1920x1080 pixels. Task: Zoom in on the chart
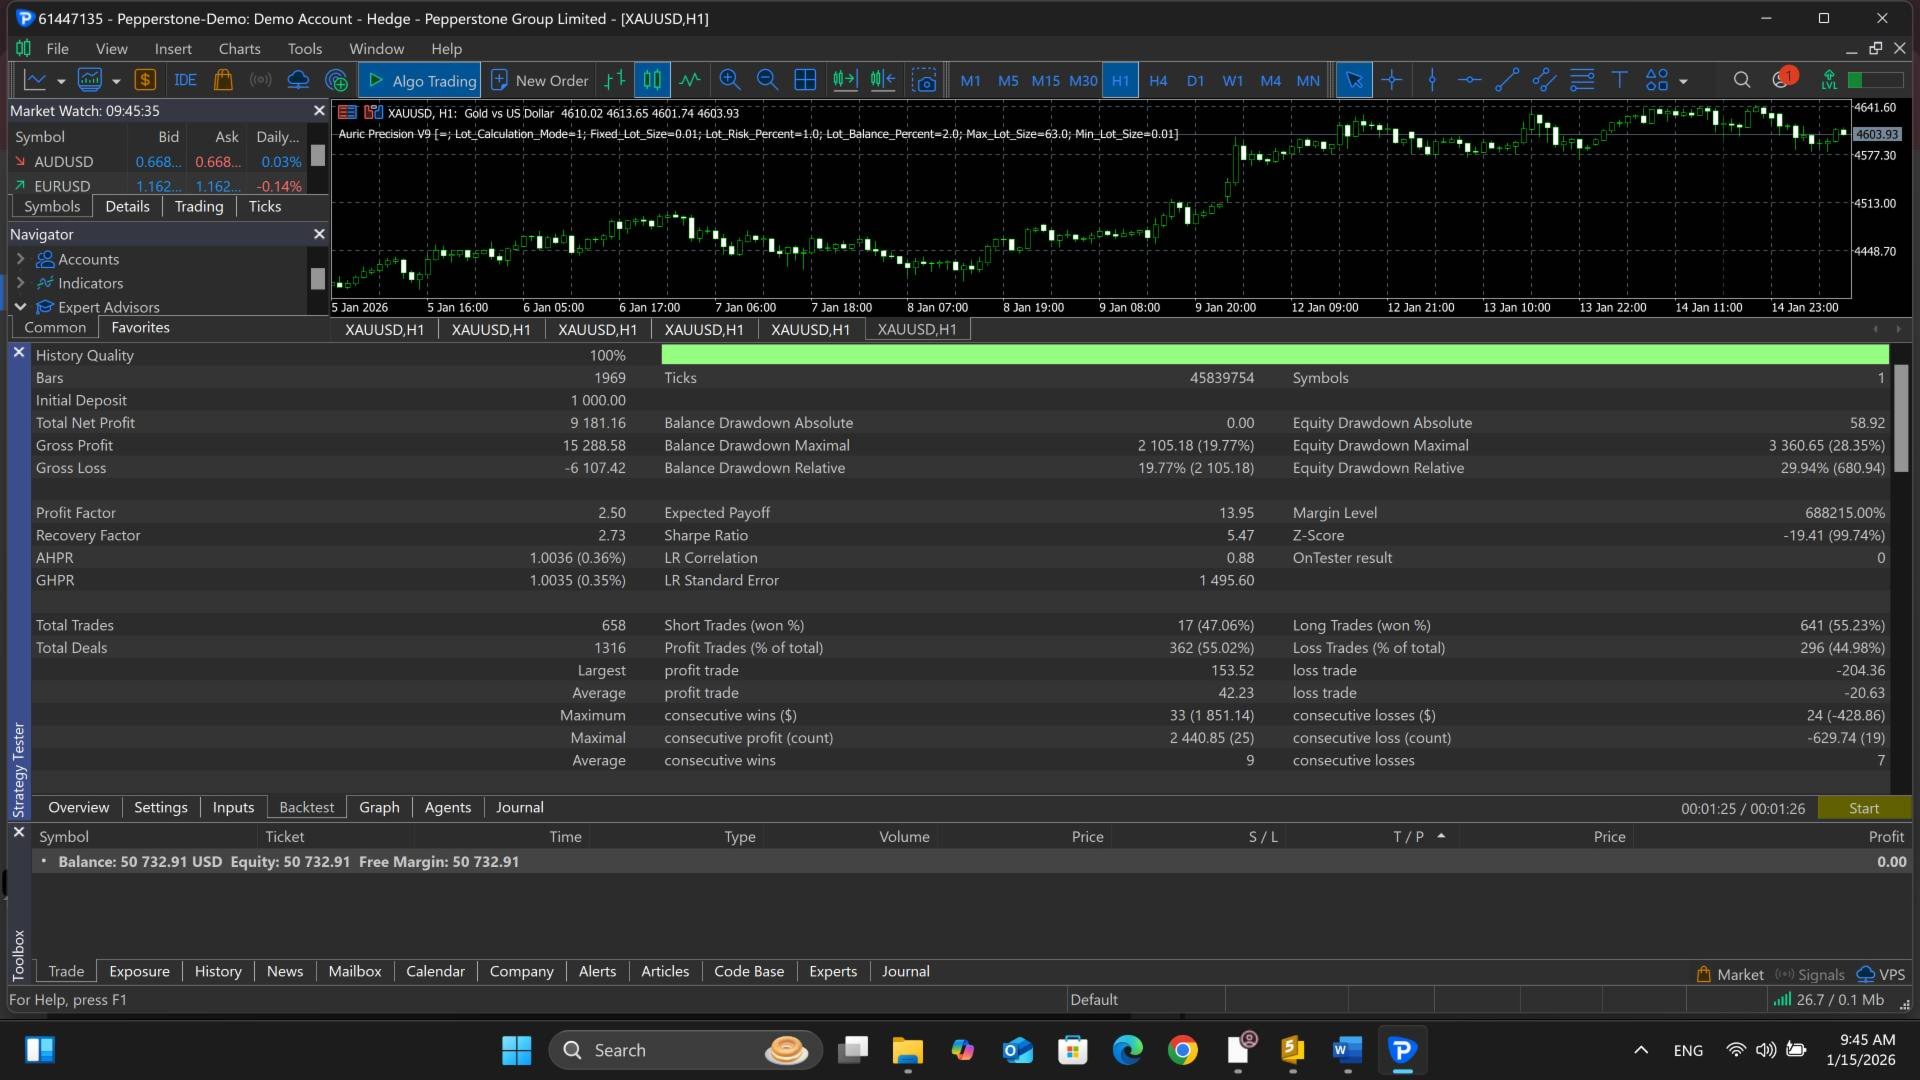(x=730, y=80)
